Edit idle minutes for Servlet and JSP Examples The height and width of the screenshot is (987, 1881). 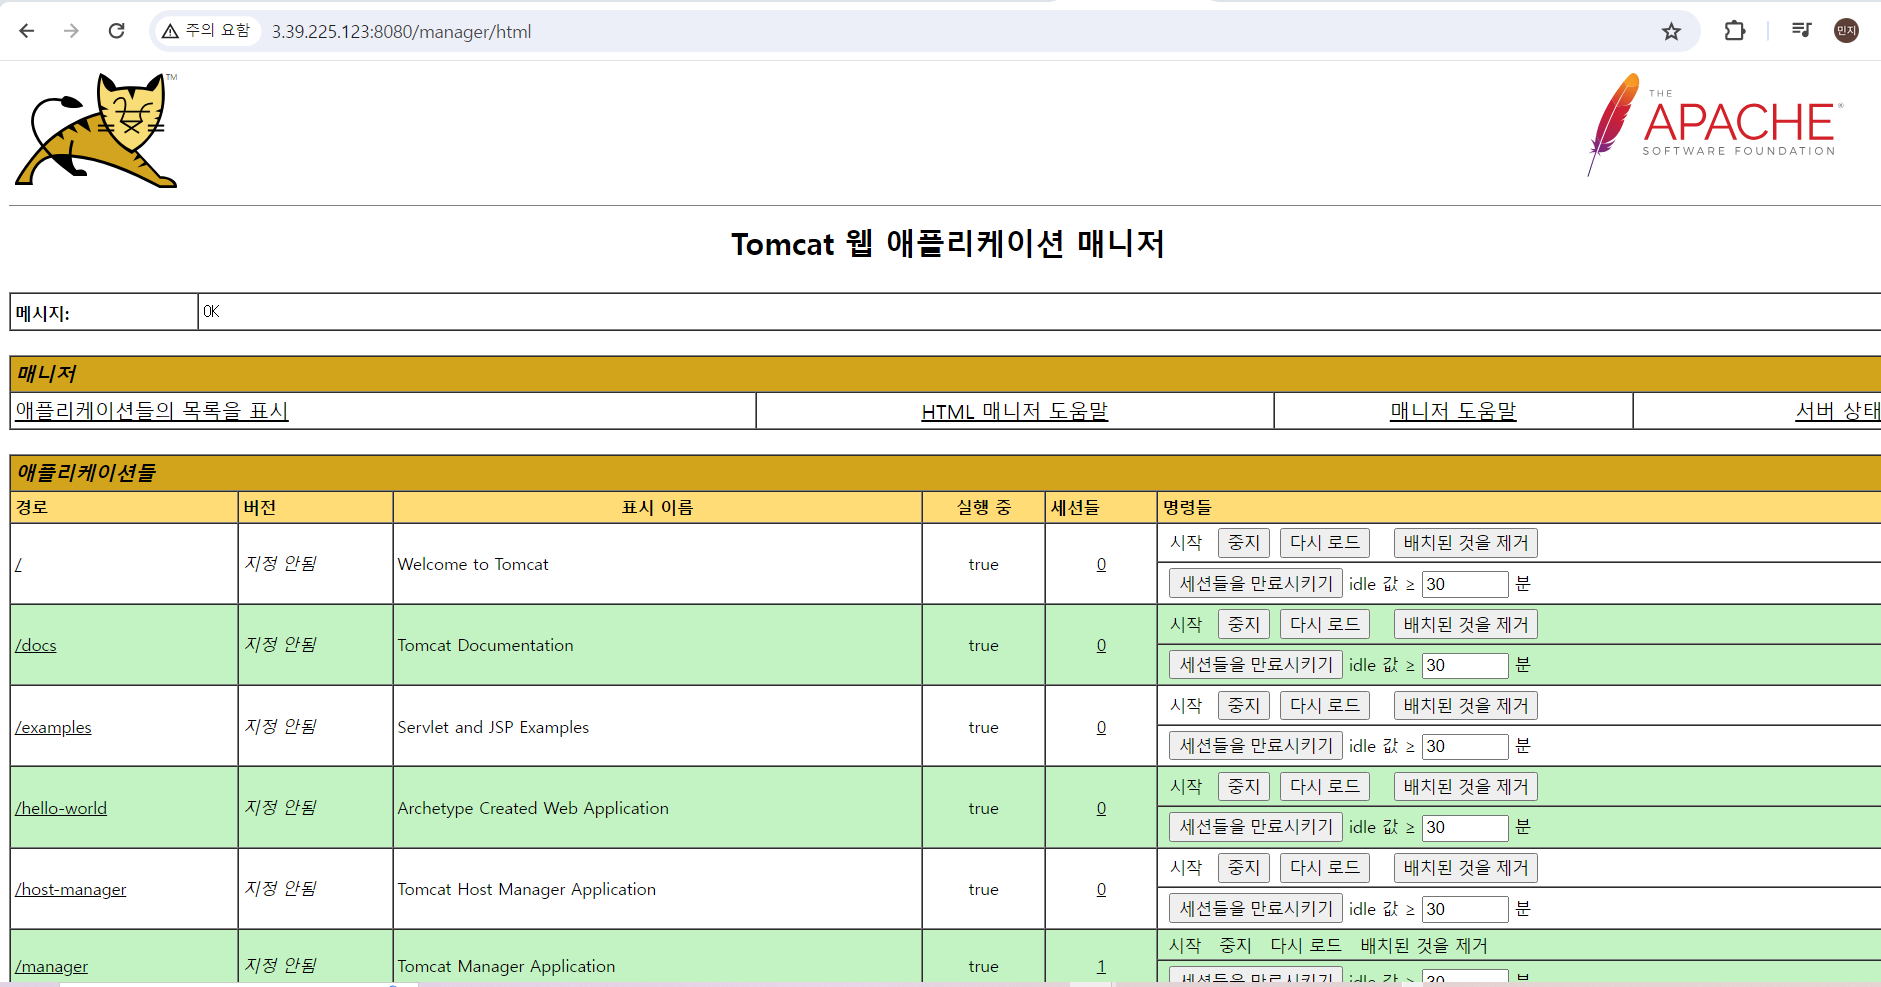1465,746
